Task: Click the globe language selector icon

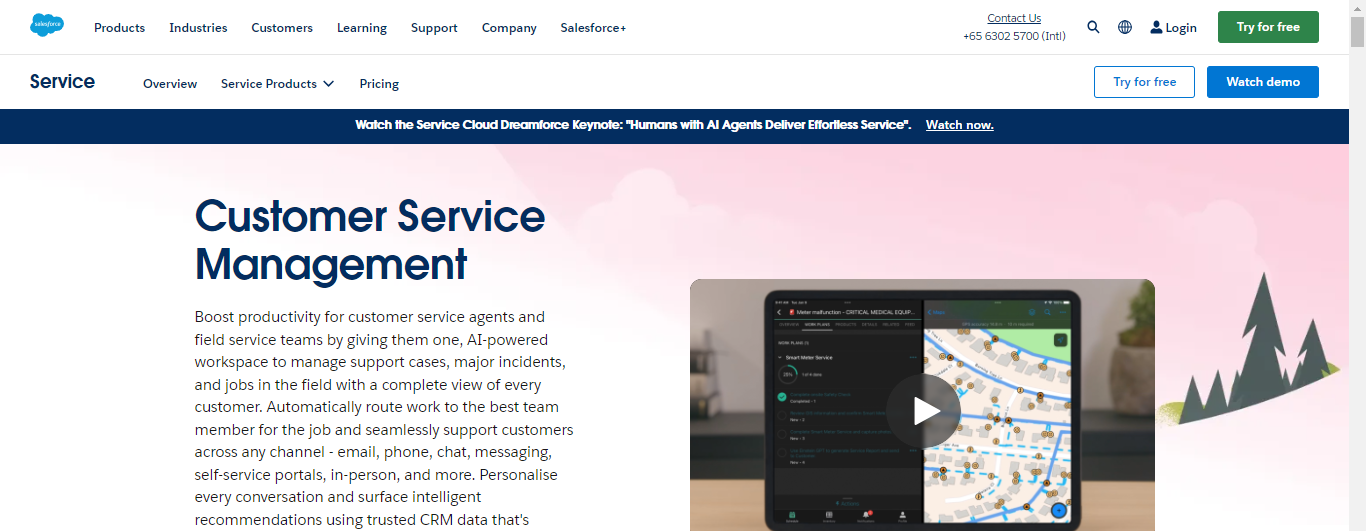Action: (1125, 27)
